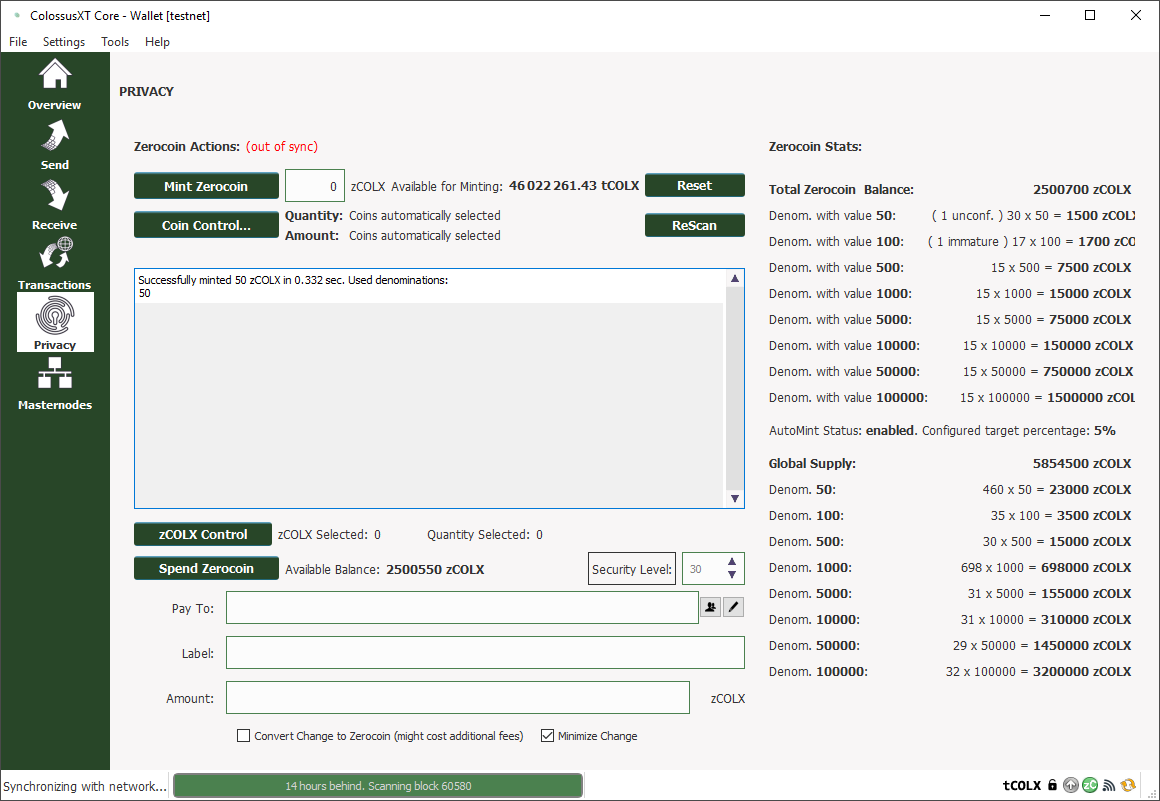Viewport: 1160px width, 801px height.
Task: Click the Global Supply 'Denom. 50000' row
Action: coord(950,646)
